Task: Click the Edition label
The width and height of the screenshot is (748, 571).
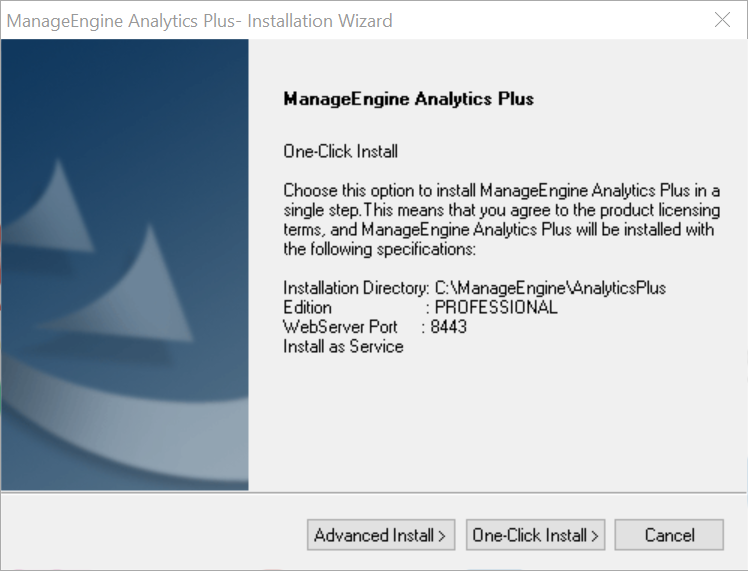Action: click(x=307, y=307)
